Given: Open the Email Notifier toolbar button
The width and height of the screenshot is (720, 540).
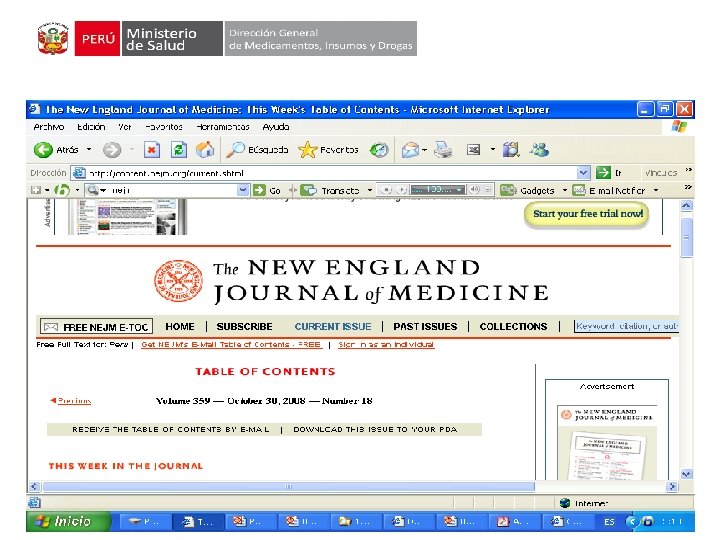Looking at the screenshot, I should [609, 190].
